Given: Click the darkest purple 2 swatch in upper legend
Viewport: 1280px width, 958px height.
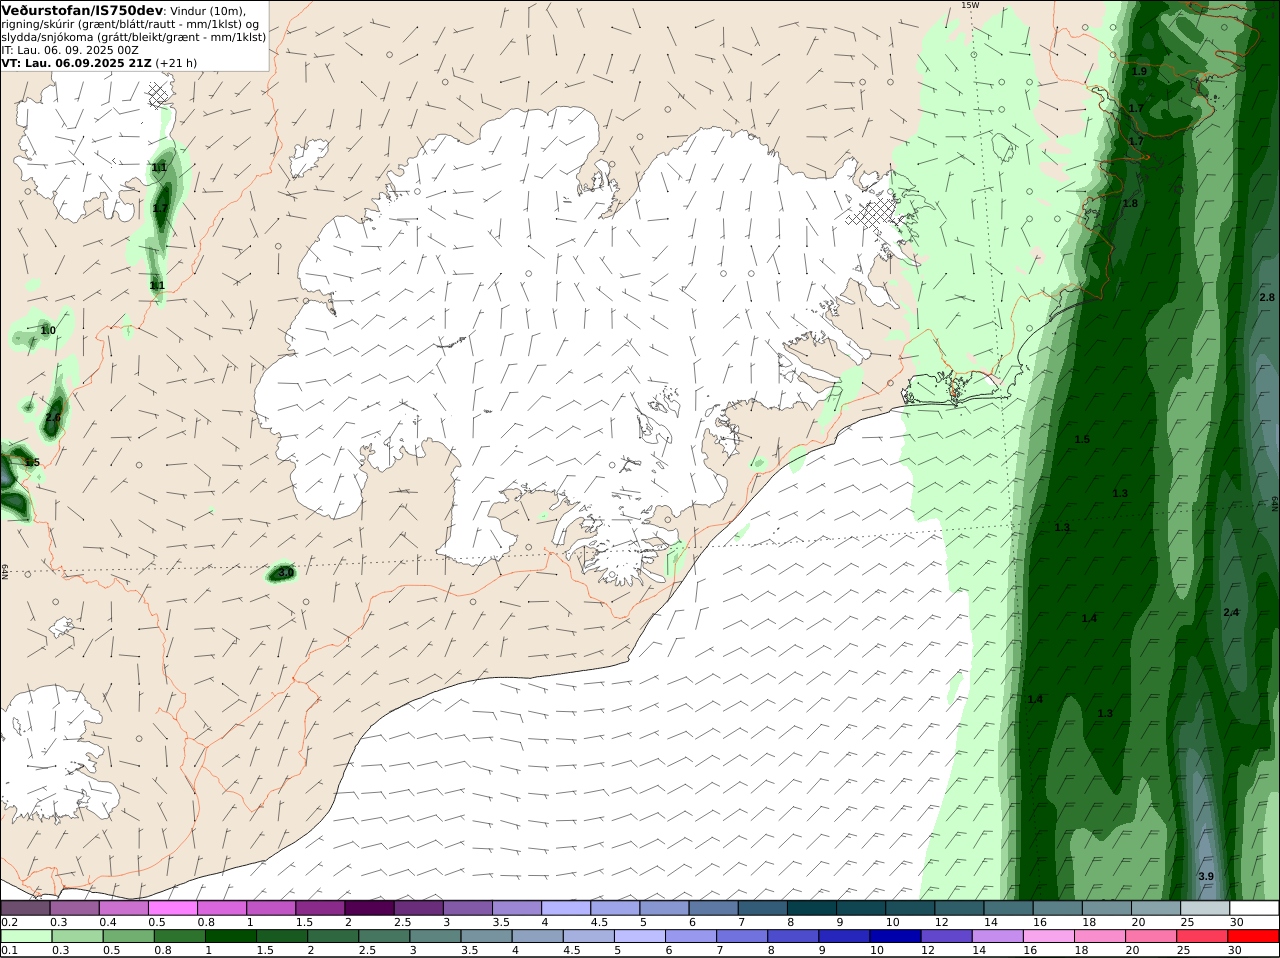Looking at the screenshot, I should point(369,908).
